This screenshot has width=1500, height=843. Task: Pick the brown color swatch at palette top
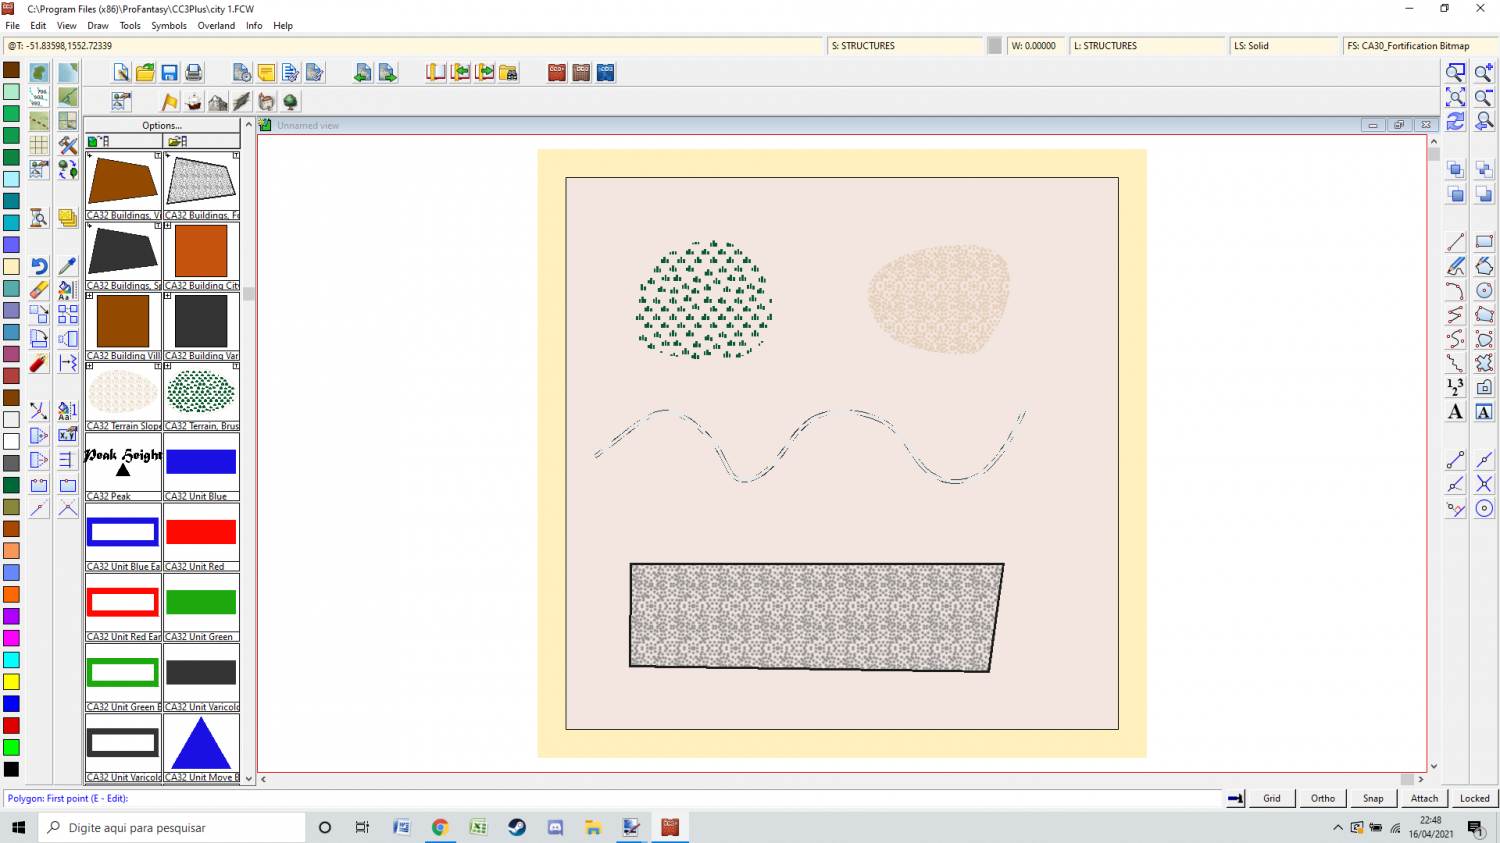11,70
